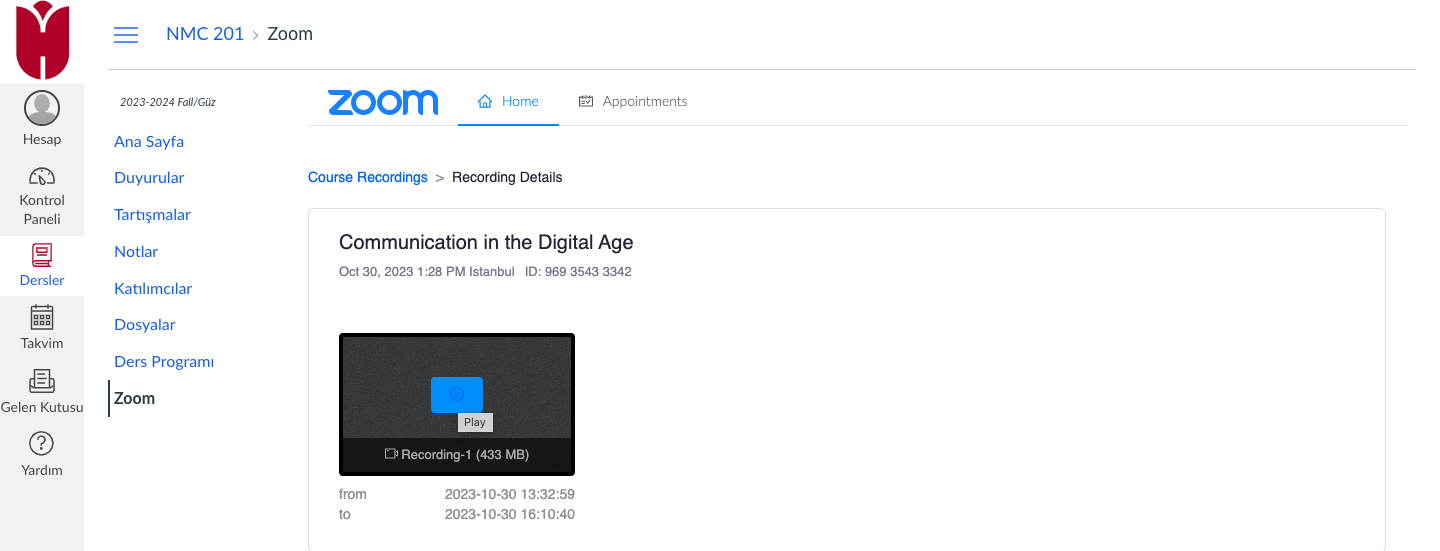Image resolution: width=1440 pixels, height=551 pixels.
Task: Open Dosyalar files page
Action: point(145,324)
